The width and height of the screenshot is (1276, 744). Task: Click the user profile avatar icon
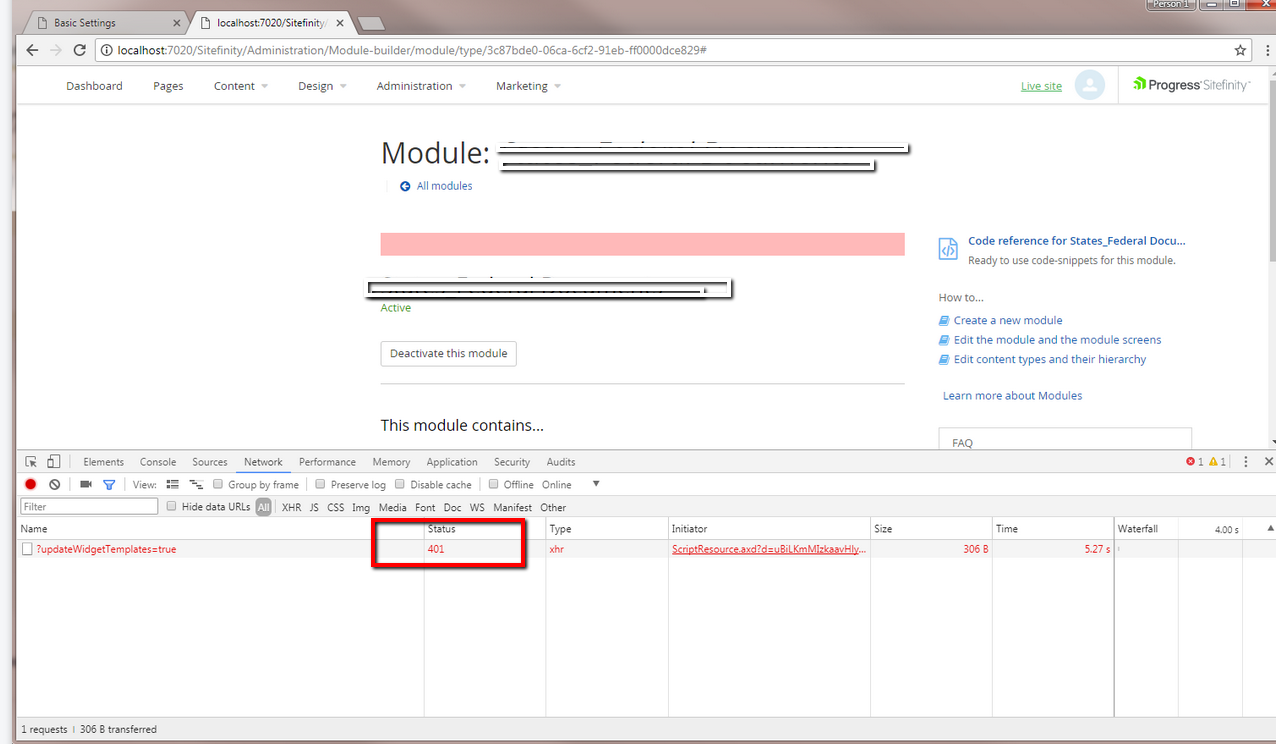[x=1090, y=85]
